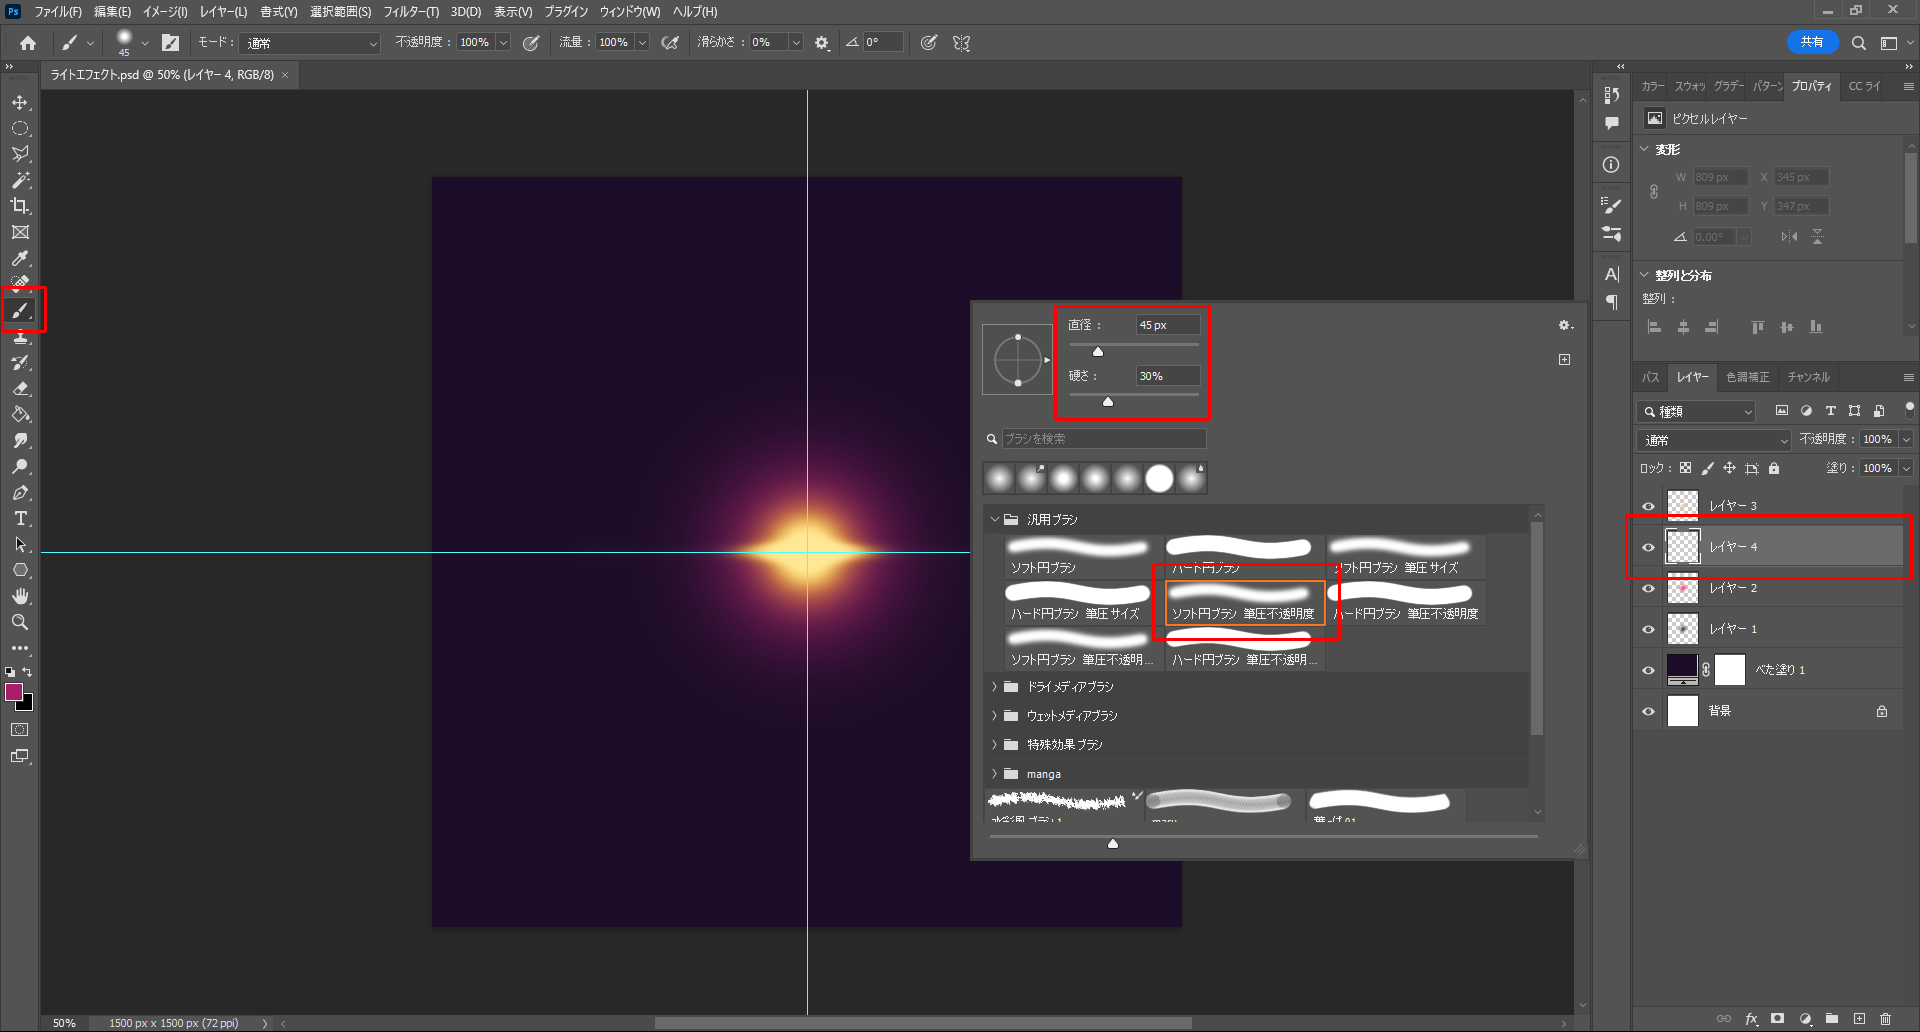Select the Crop tool

20,206
